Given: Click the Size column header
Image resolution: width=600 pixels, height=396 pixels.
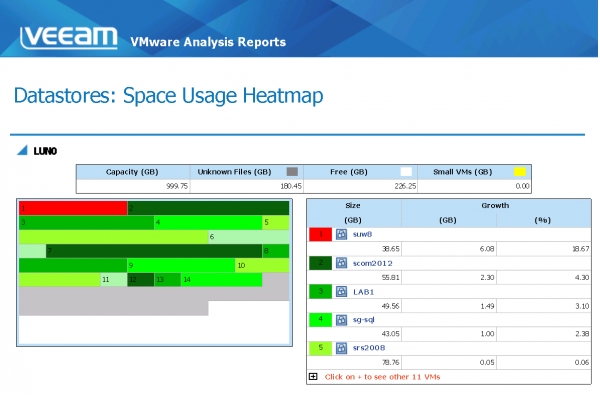Looking at the screenshot, I should click(x=353, y=205).
